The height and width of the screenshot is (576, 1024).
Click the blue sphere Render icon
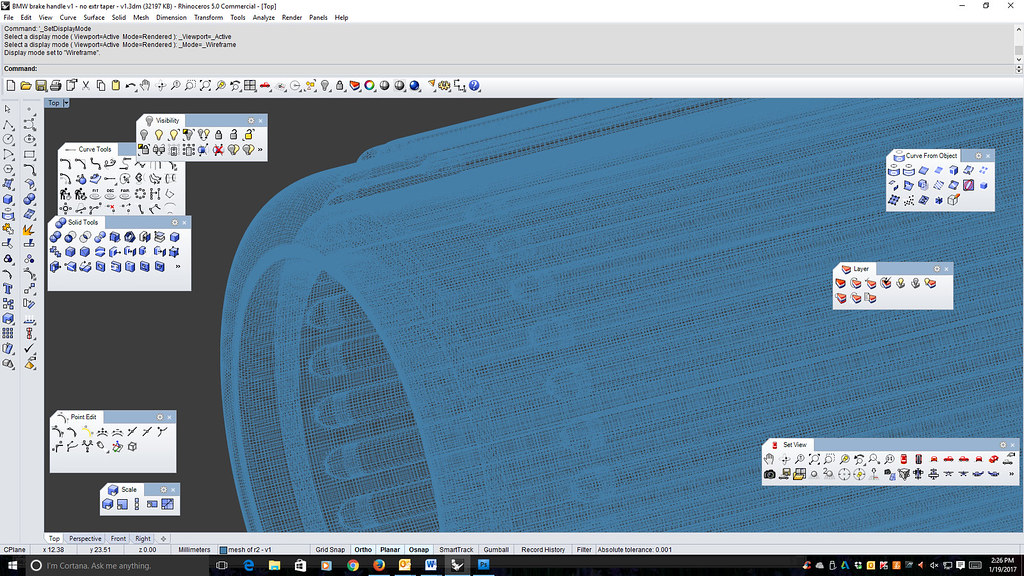point(415,86)
